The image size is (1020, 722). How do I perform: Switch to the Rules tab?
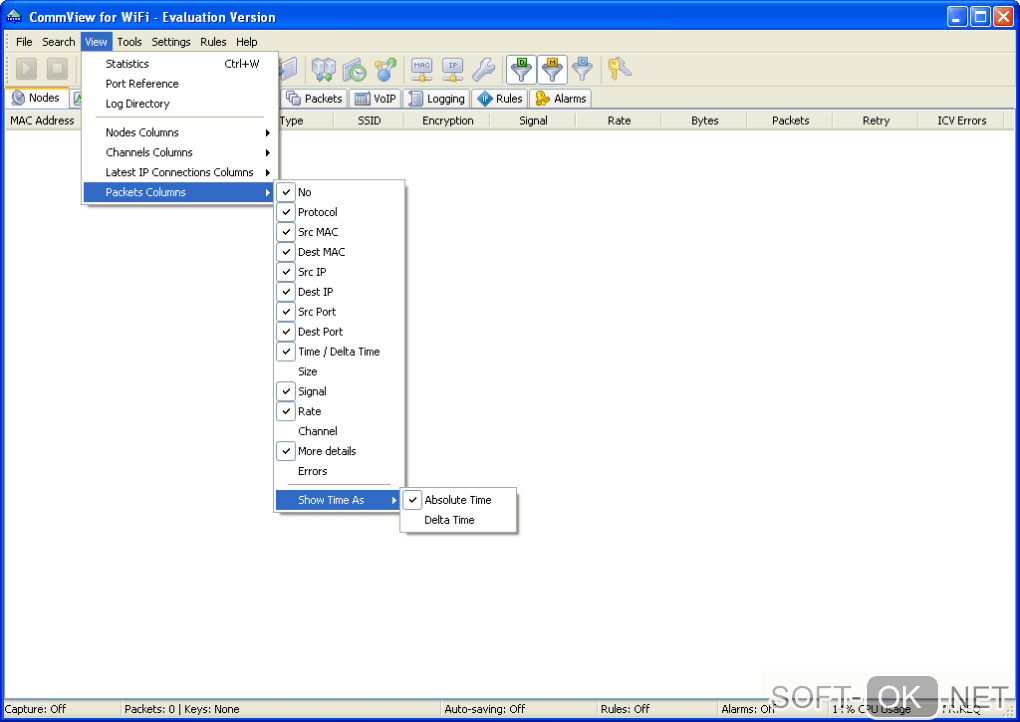[x=500, y=98]
